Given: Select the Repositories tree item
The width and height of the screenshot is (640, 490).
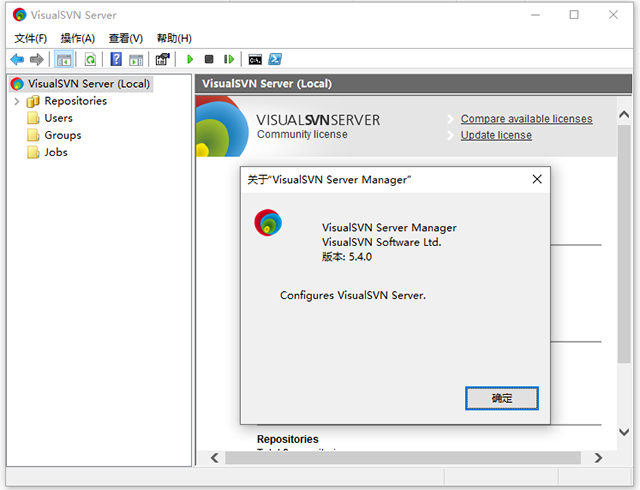Looking at the screenshot, I should (76, 101).
